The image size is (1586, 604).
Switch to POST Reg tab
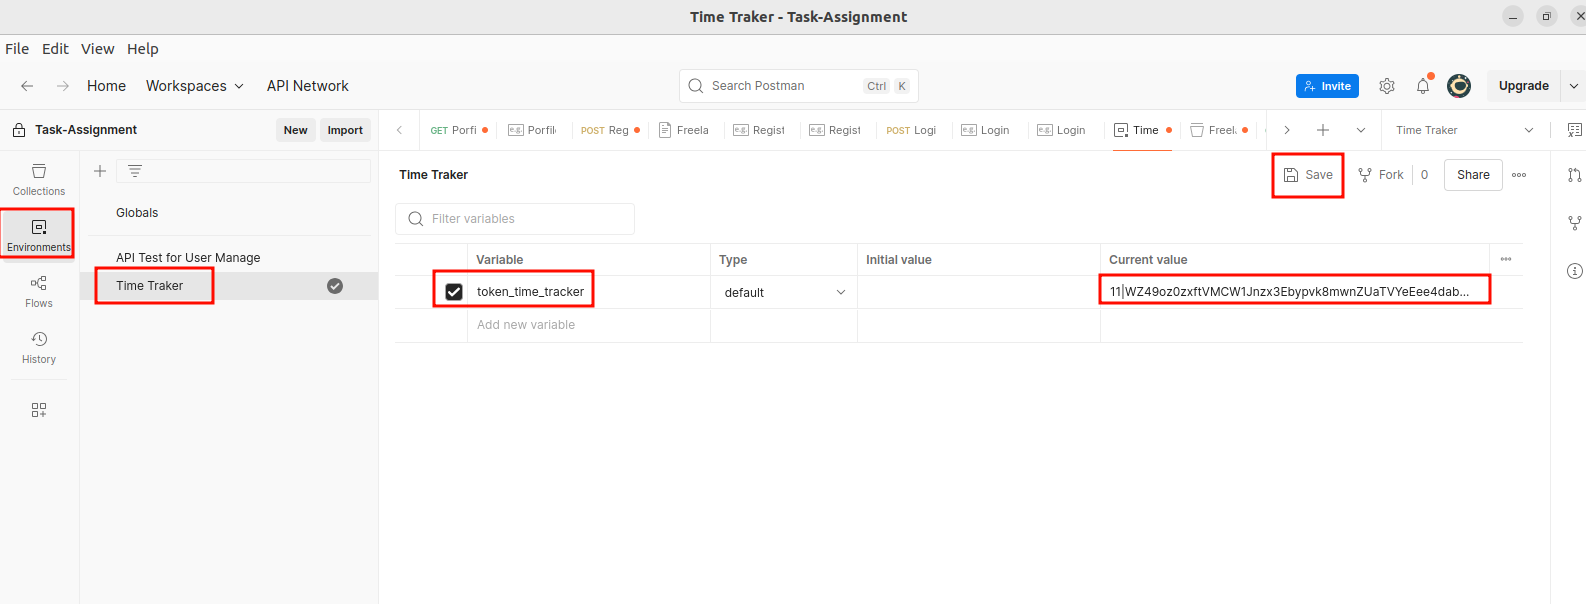point(610,130)
